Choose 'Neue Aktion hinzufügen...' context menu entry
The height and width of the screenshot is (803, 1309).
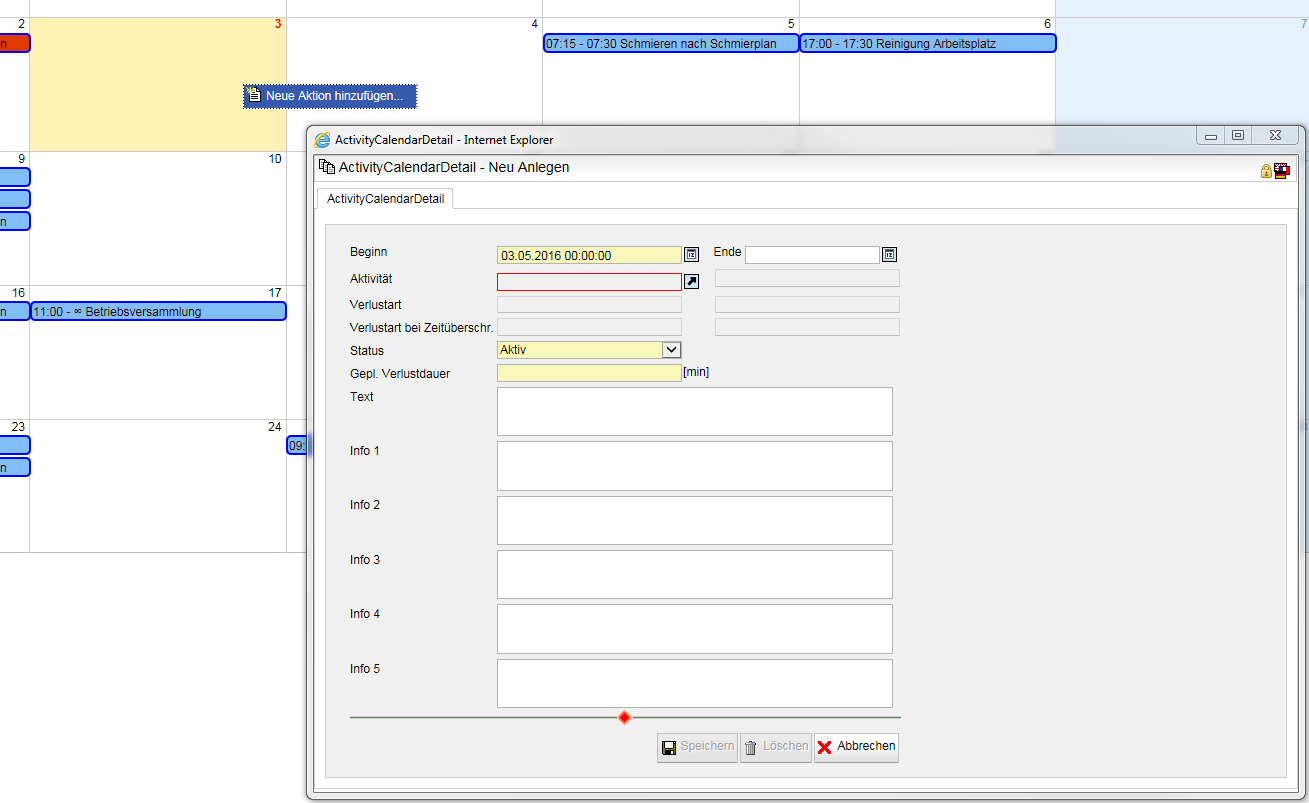[330, 96]
